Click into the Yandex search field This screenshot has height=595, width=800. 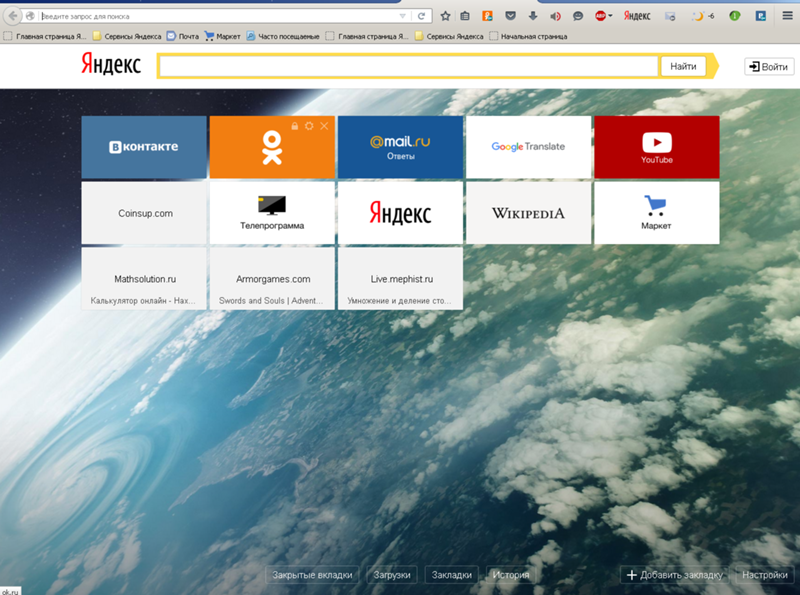409,66
